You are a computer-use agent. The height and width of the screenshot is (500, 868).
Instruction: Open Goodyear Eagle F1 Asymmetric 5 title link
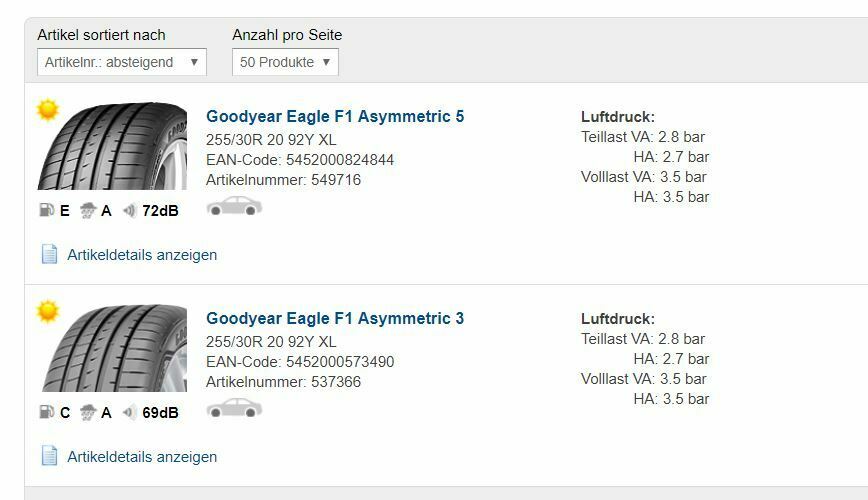(335, 116)
